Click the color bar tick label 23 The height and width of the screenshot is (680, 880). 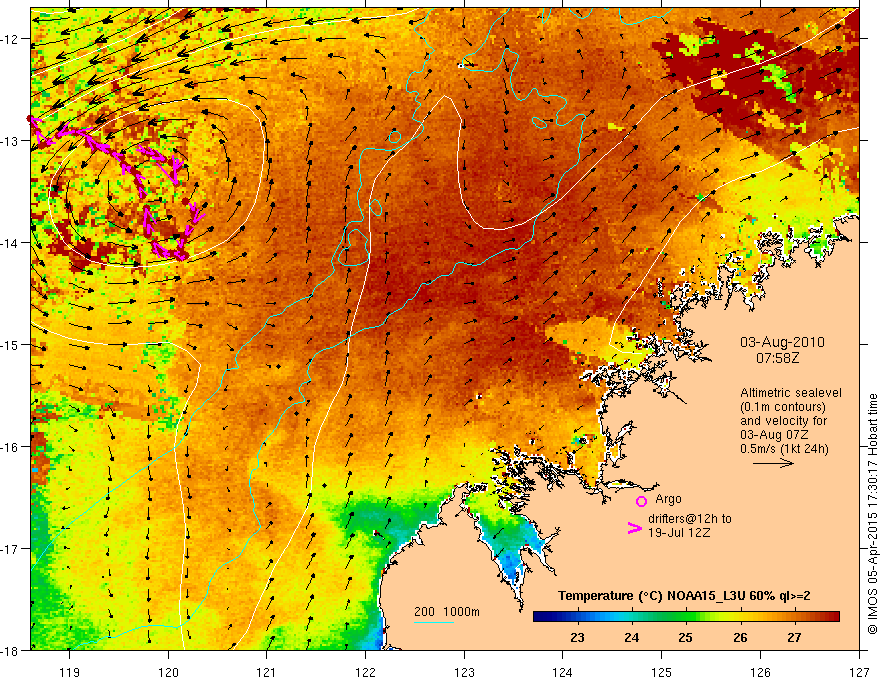pos(577,638)
